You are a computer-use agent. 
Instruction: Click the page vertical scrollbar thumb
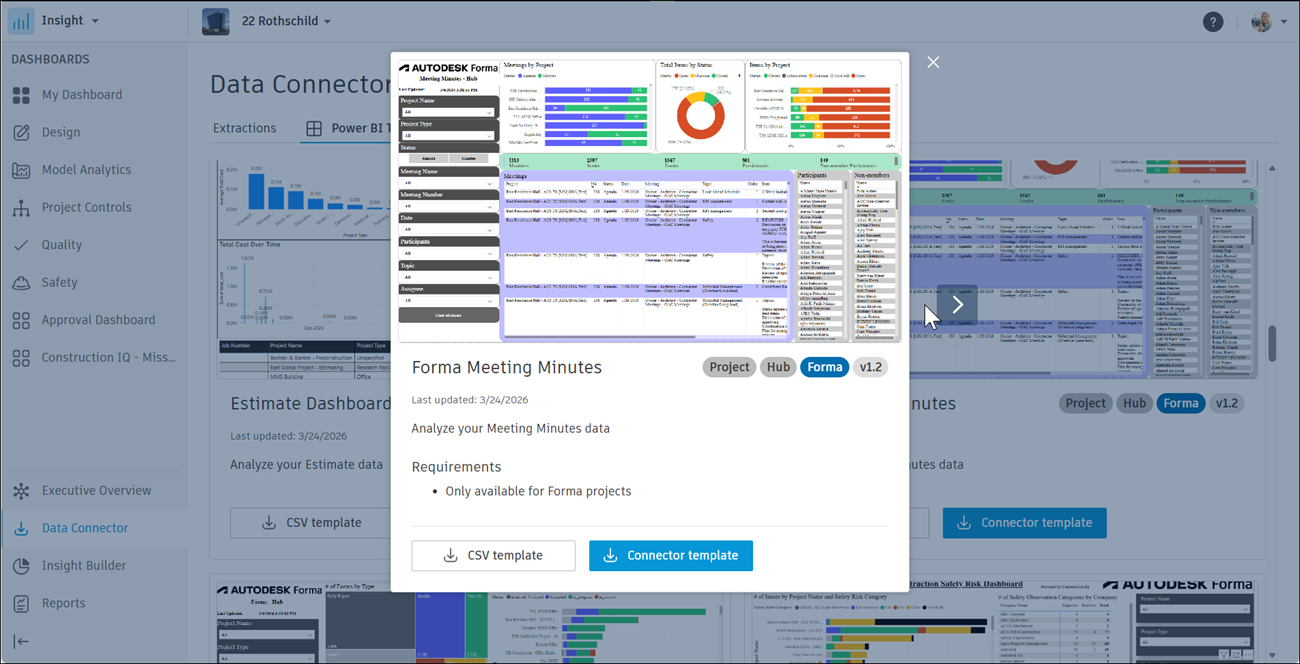point(1272,343)
